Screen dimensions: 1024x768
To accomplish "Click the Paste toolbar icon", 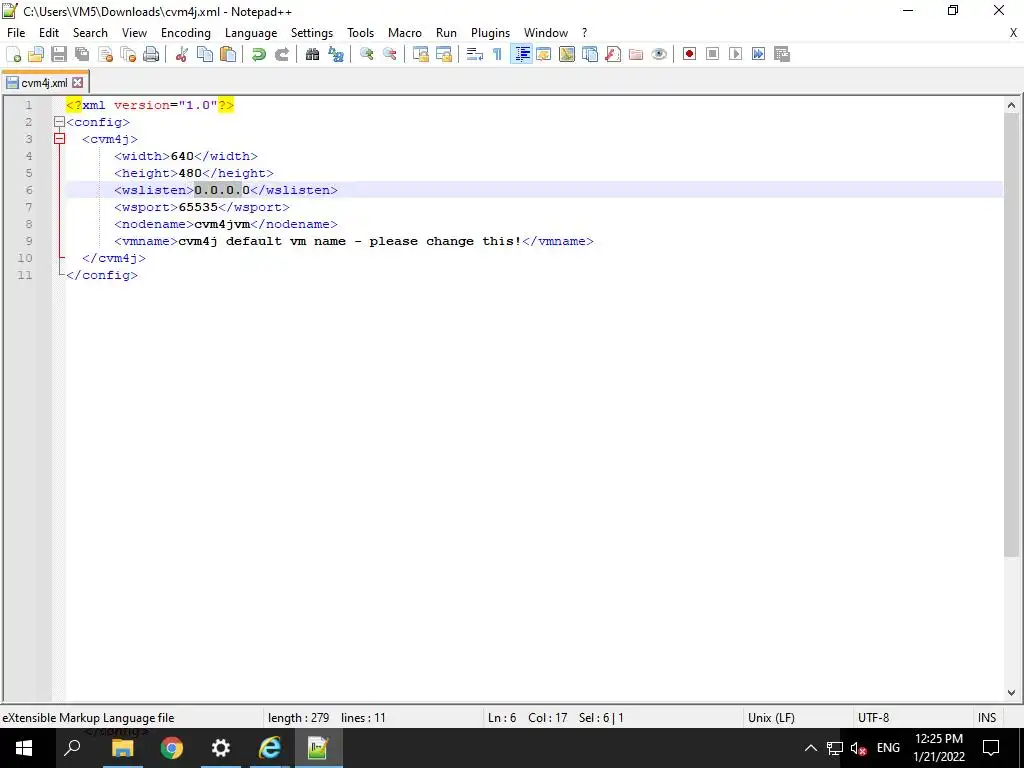I will click(x=228, y=54).
